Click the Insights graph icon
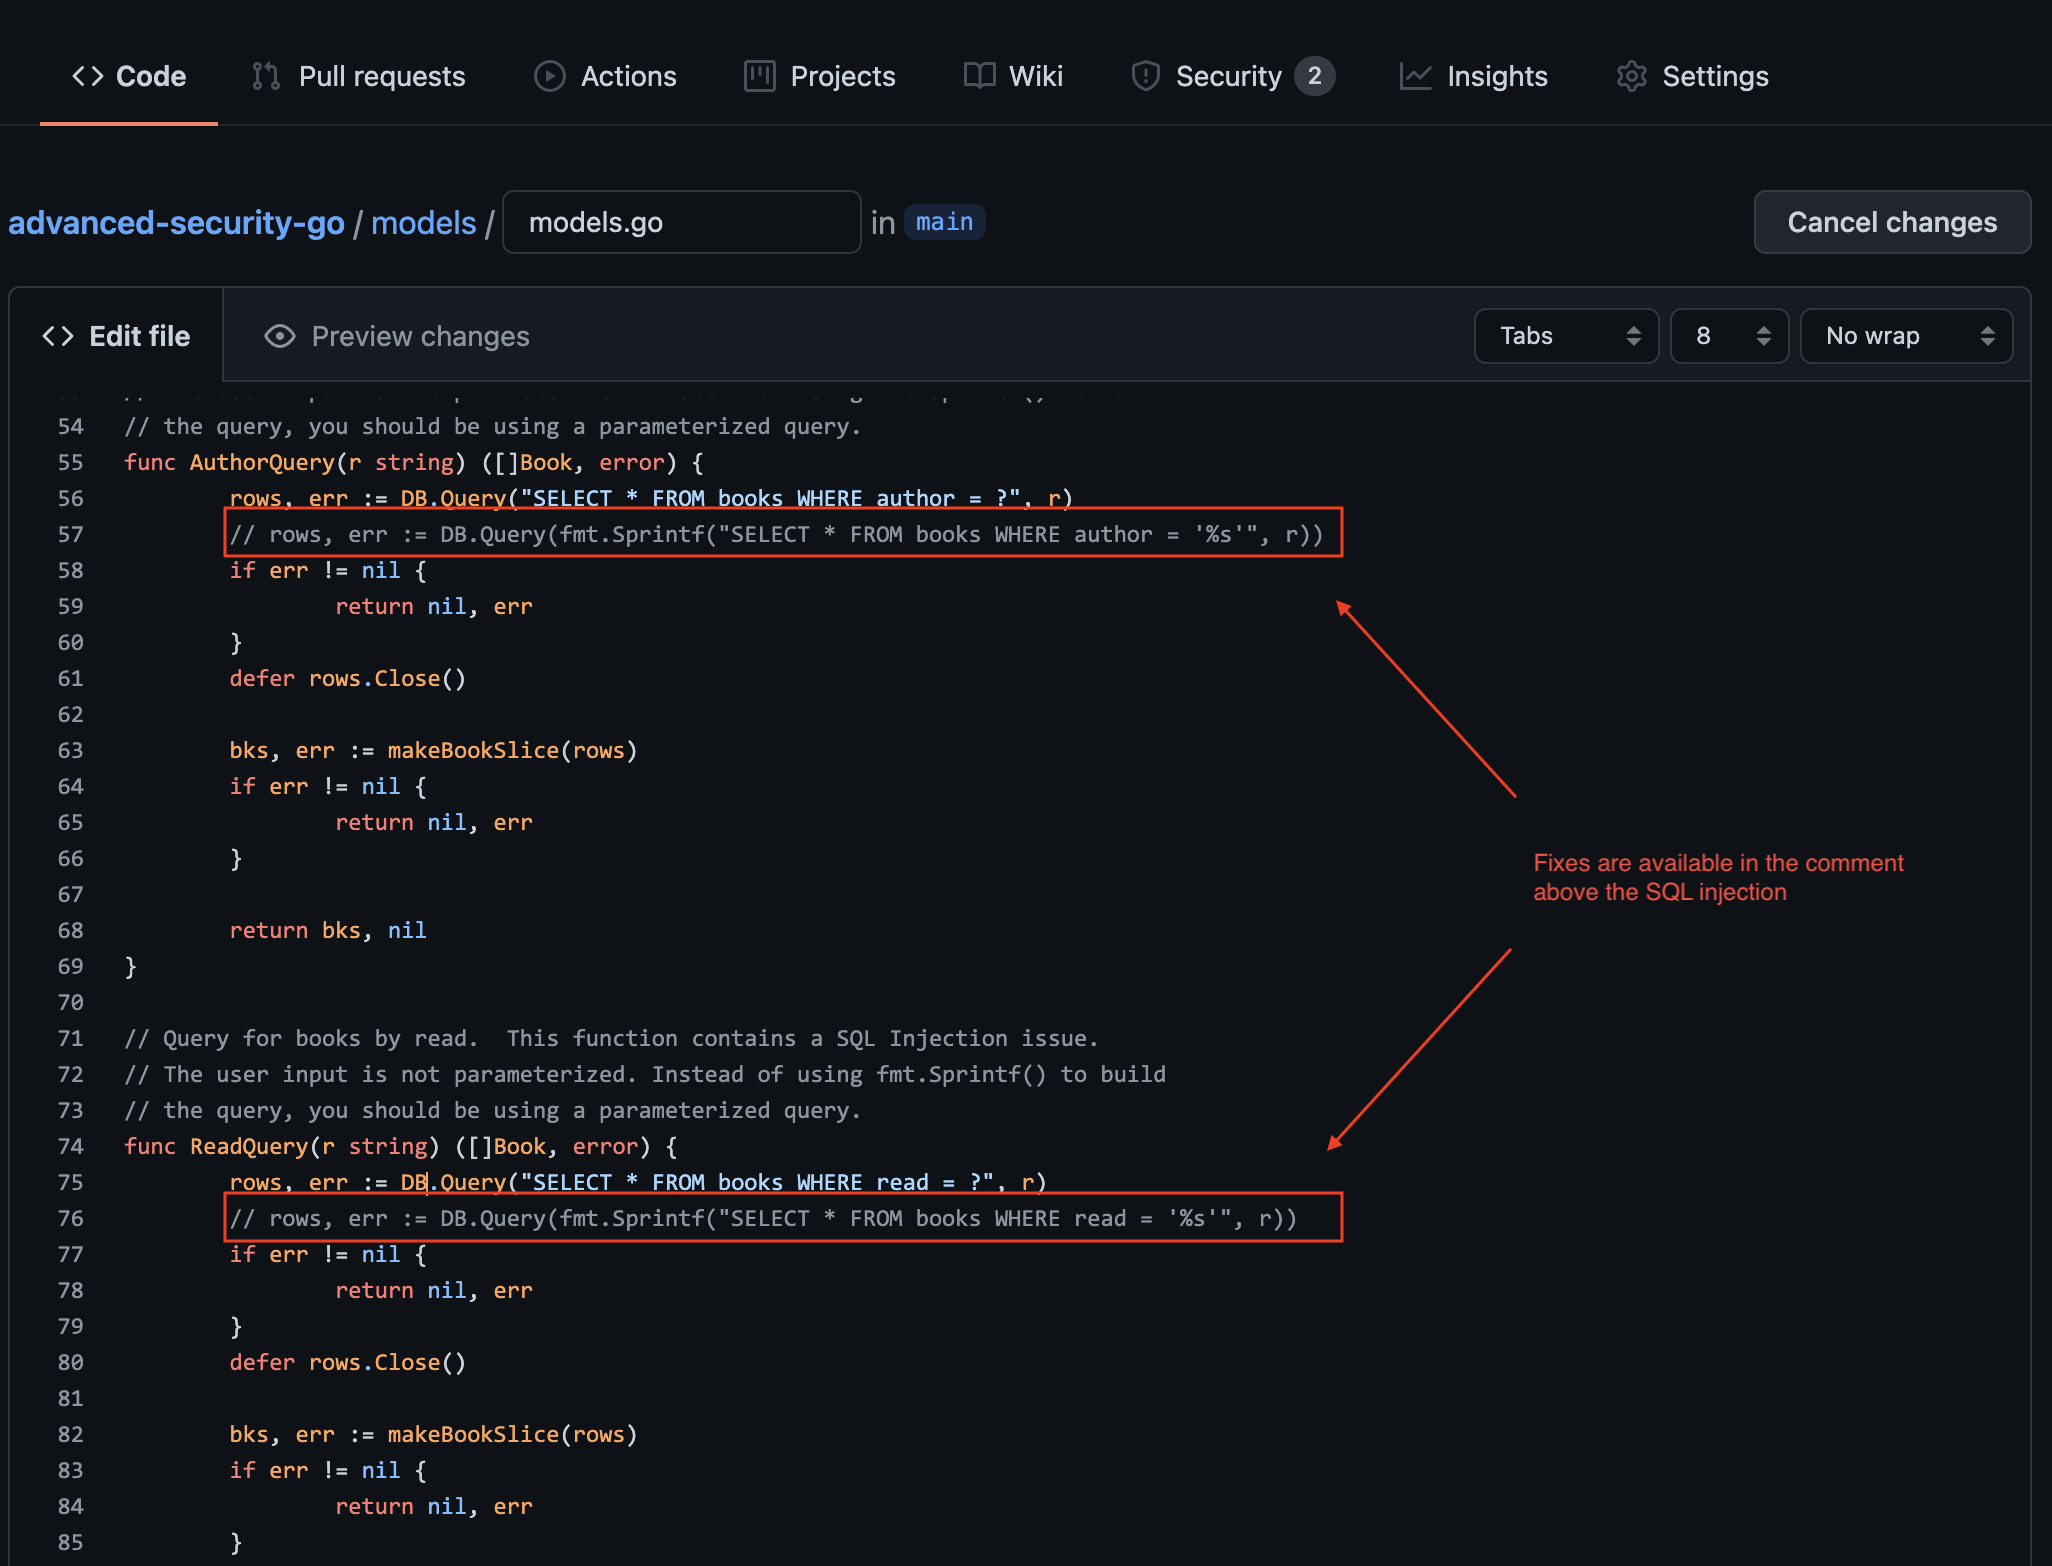This screenshot has height=1566, width=2052. tap(1415, 76)
